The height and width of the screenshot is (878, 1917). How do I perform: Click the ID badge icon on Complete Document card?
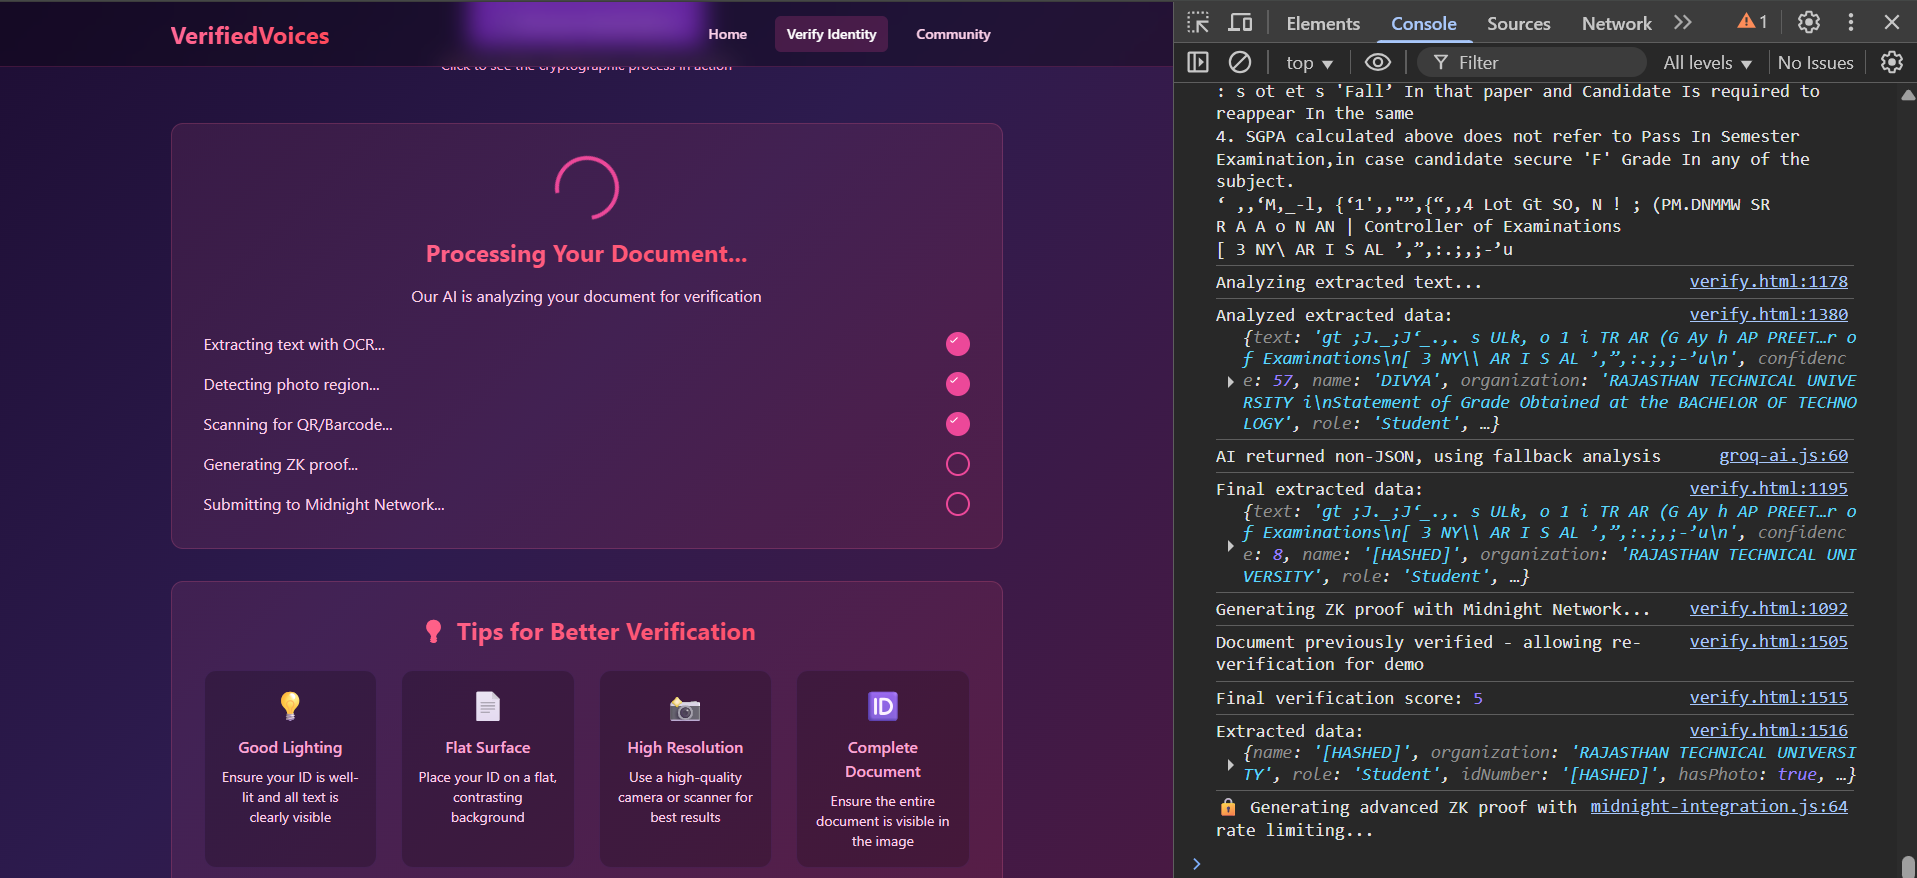[x=883, y=706]
